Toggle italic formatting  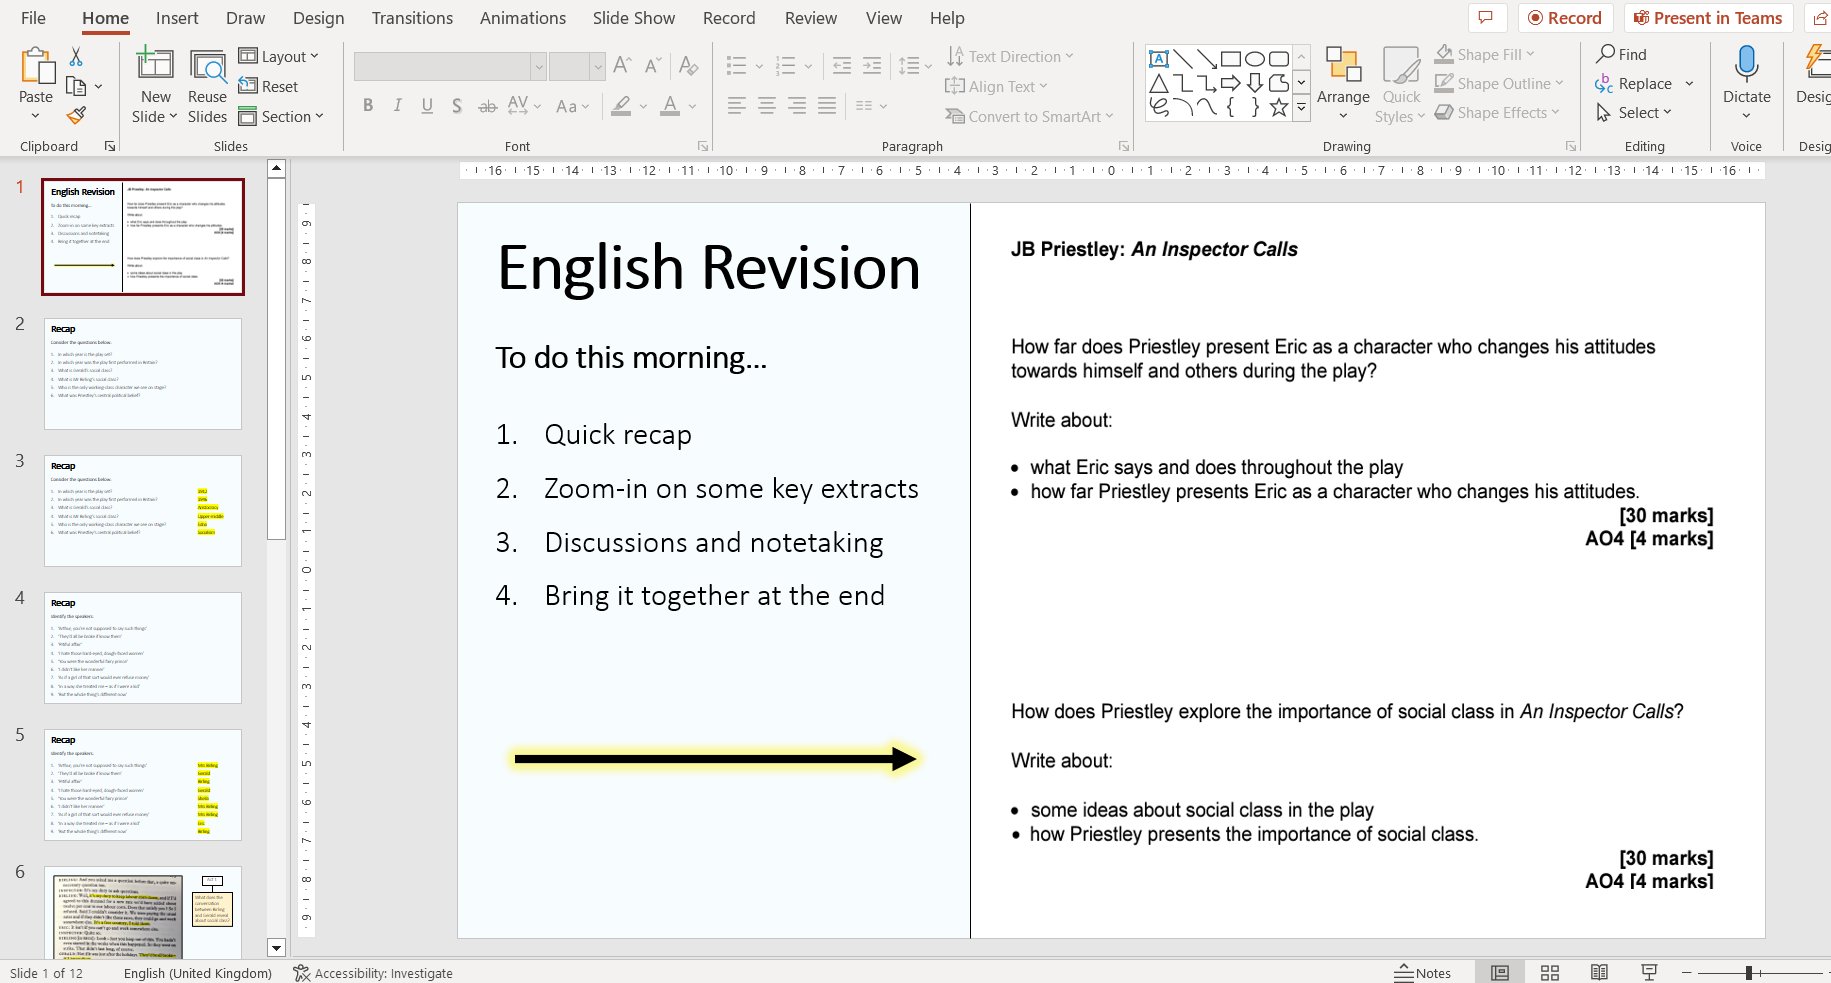coord(397,105)
